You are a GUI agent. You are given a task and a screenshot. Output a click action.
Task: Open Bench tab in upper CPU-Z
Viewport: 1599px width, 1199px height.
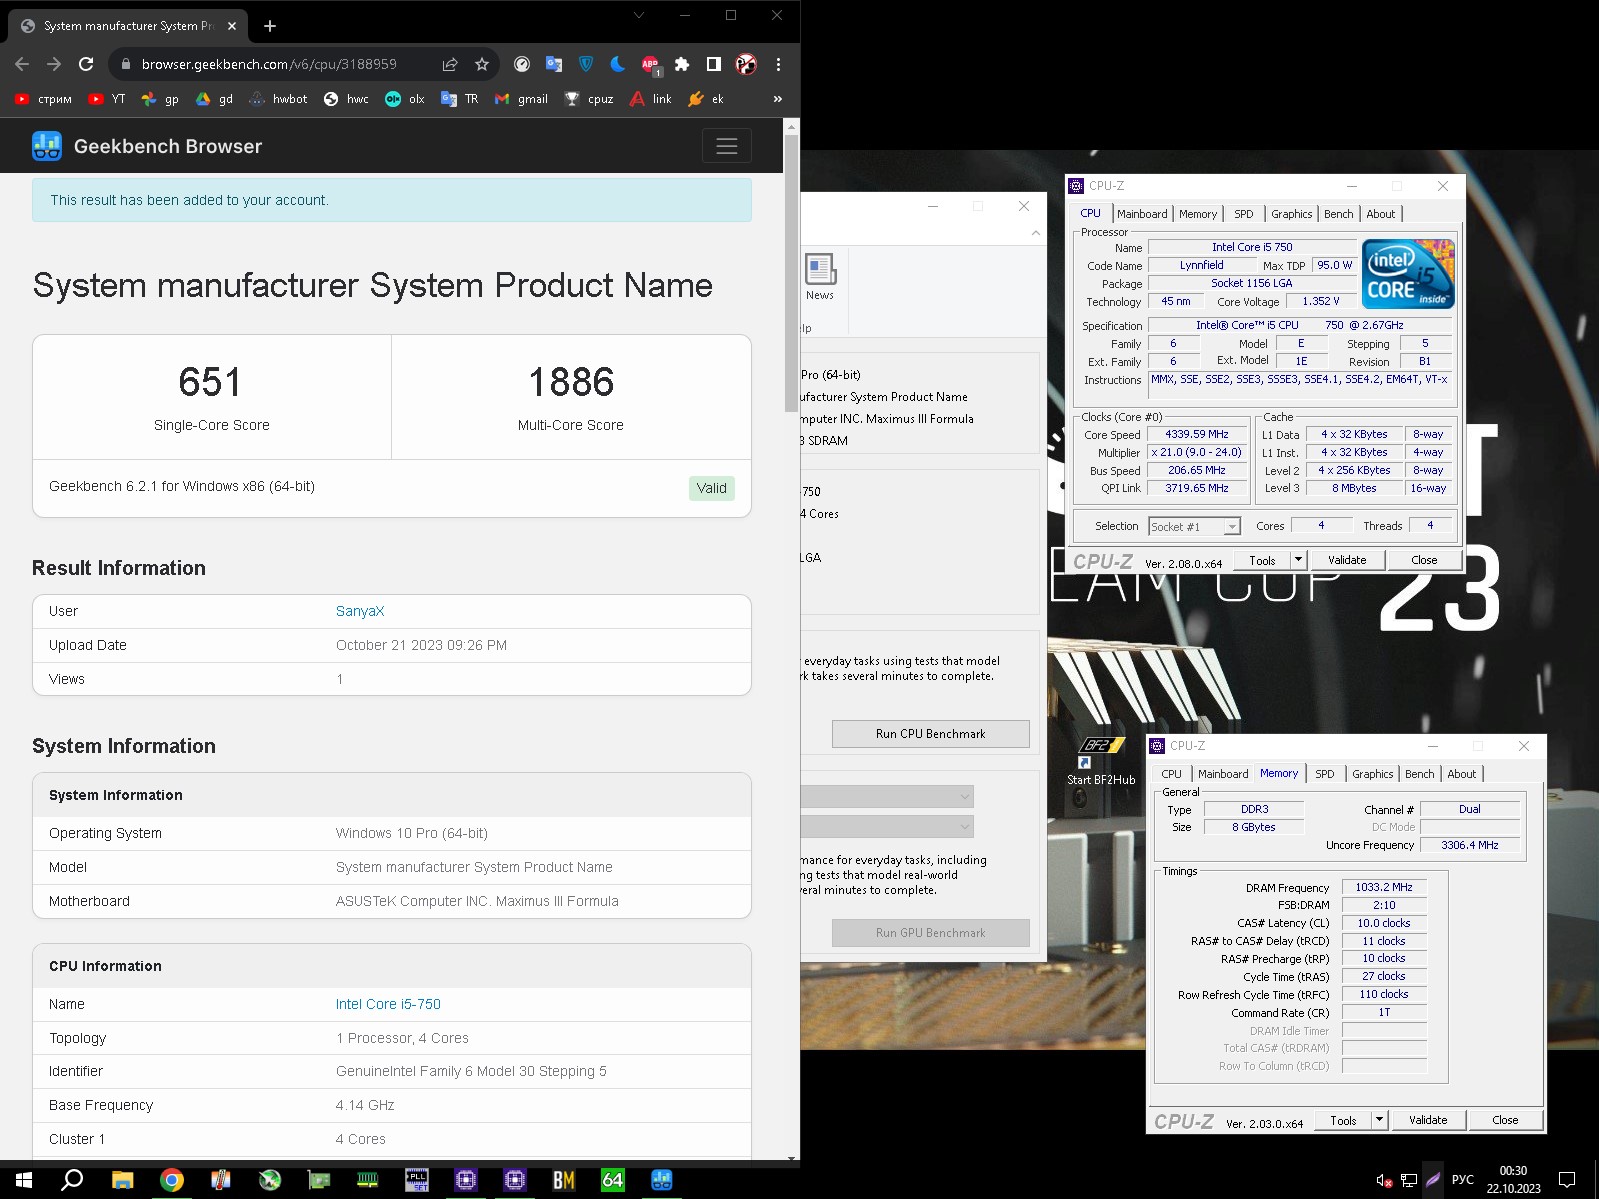(x=1338, y=214)
